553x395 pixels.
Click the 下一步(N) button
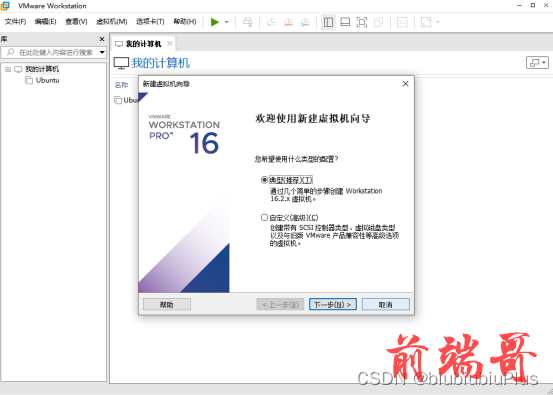(x=333, y=304)
